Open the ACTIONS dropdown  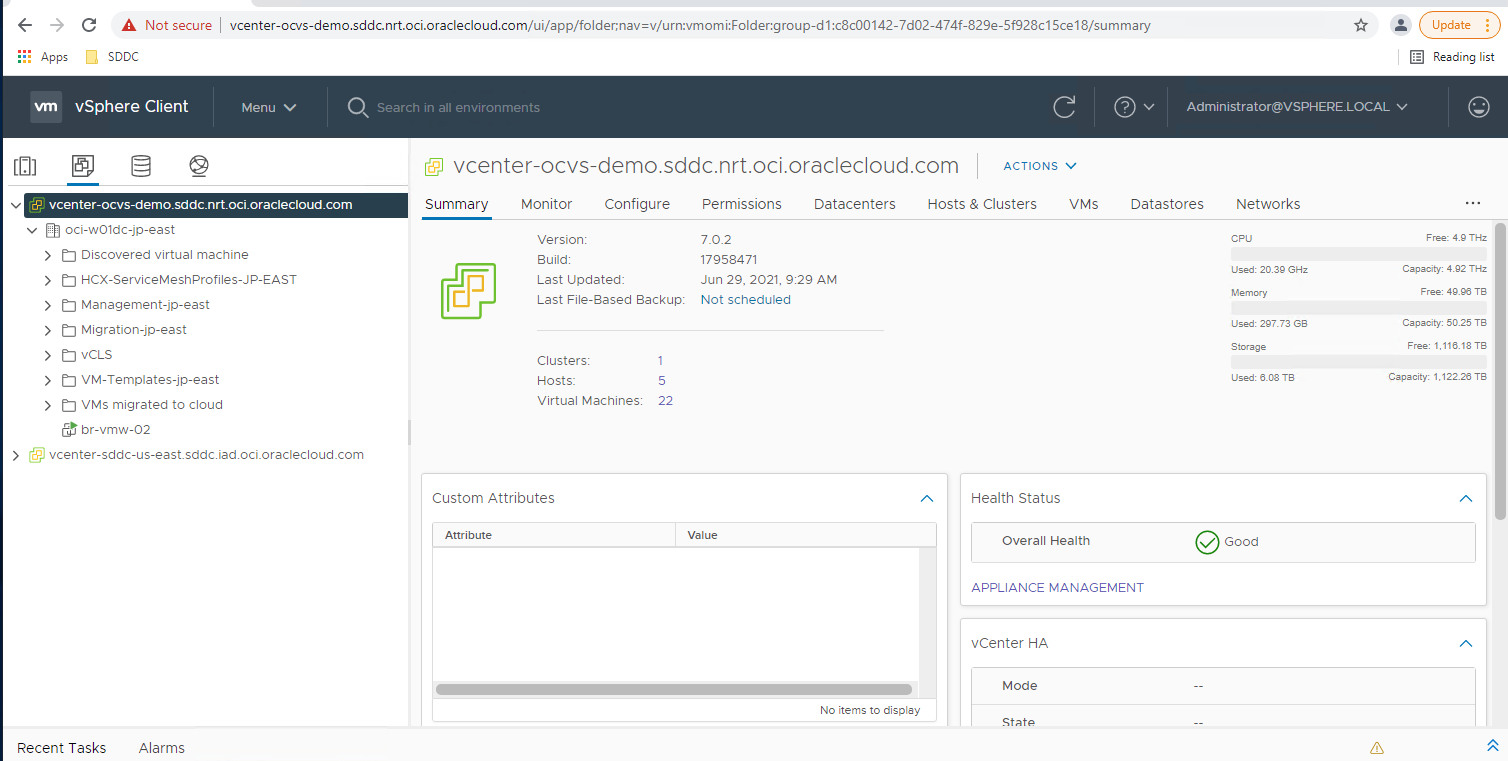[x=1039, y=166]
